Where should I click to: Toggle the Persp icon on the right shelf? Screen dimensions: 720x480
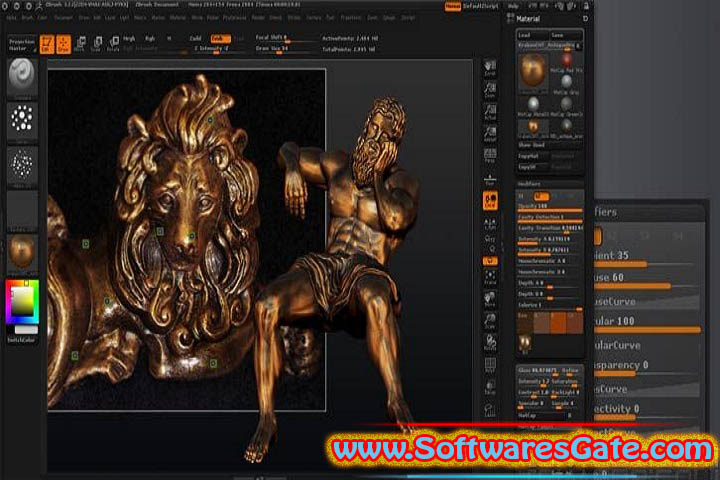click(490, 155)
